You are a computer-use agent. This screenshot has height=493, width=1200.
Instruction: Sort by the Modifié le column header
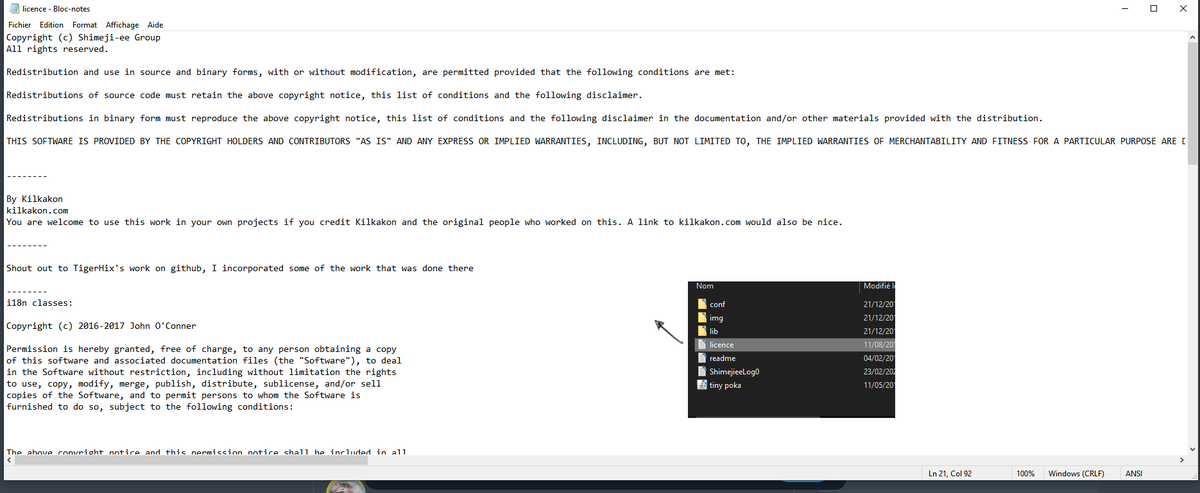(877, 287)
